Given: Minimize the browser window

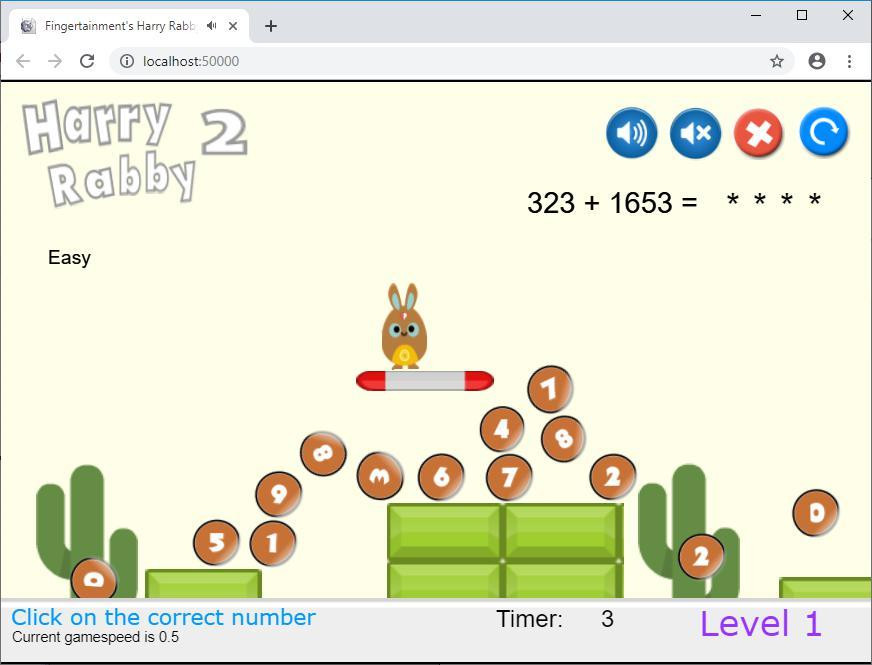Looking at the screenshot, I should [756, 15].
